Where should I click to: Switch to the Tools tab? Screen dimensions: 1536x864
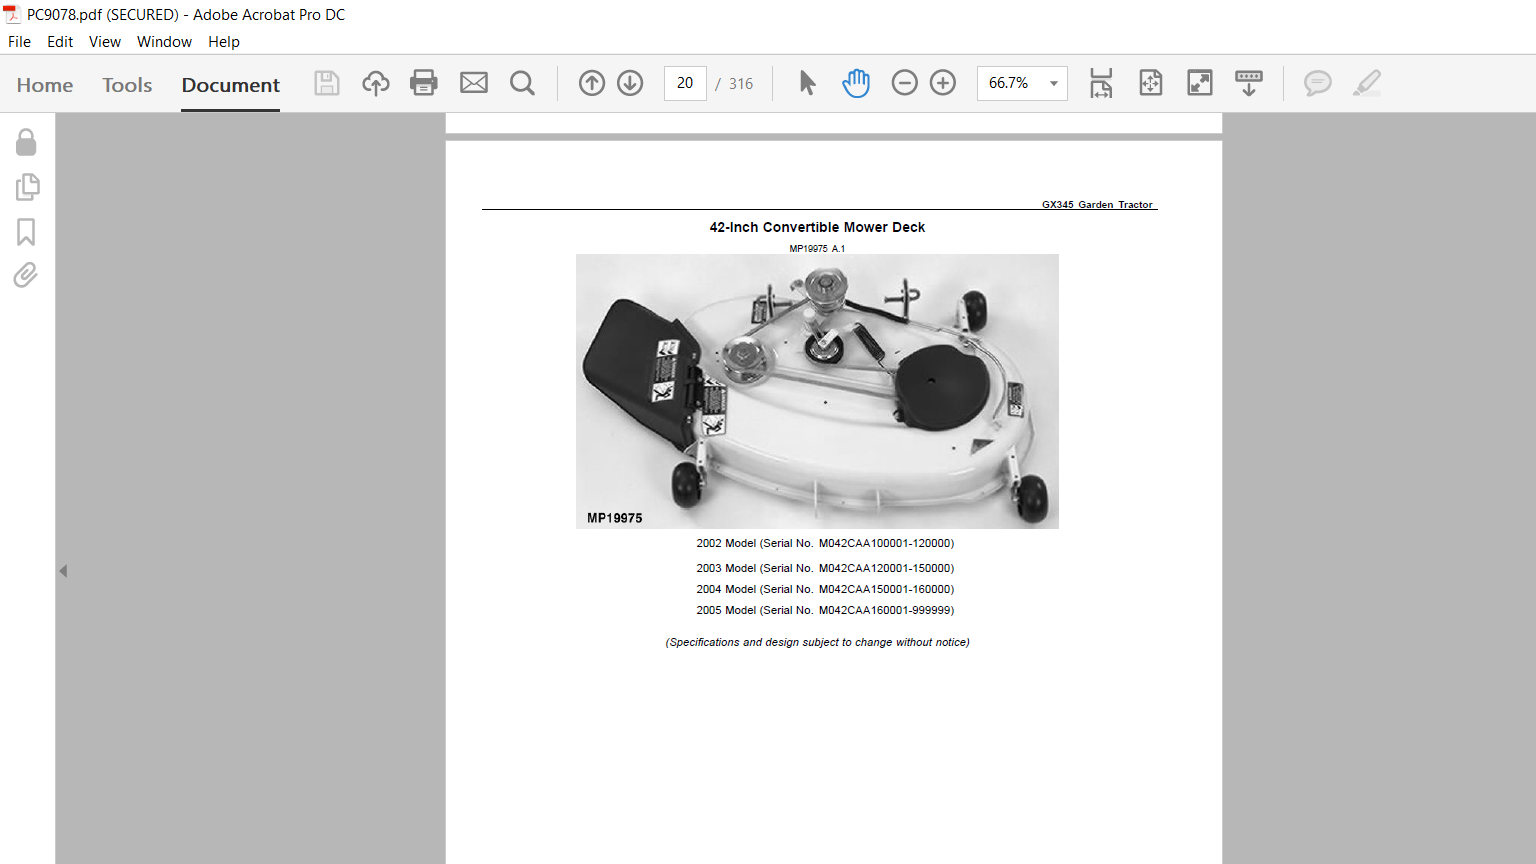pos(127,85)
